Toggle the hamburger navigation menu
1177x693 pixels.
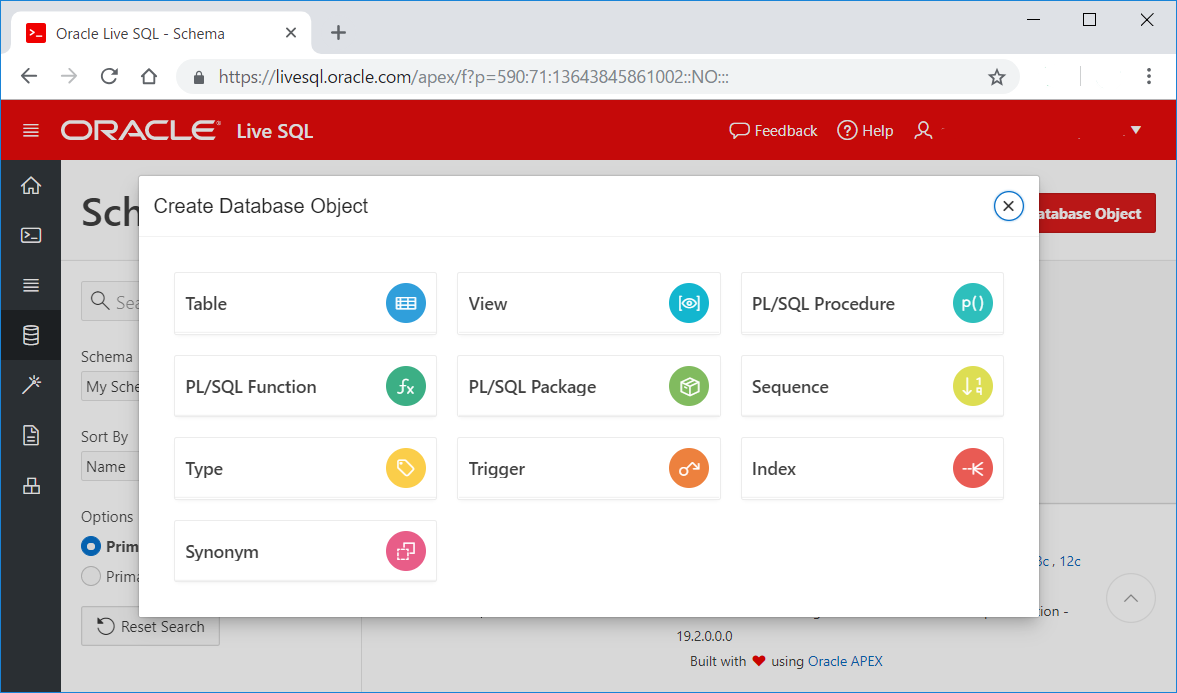tap(31, 130)
